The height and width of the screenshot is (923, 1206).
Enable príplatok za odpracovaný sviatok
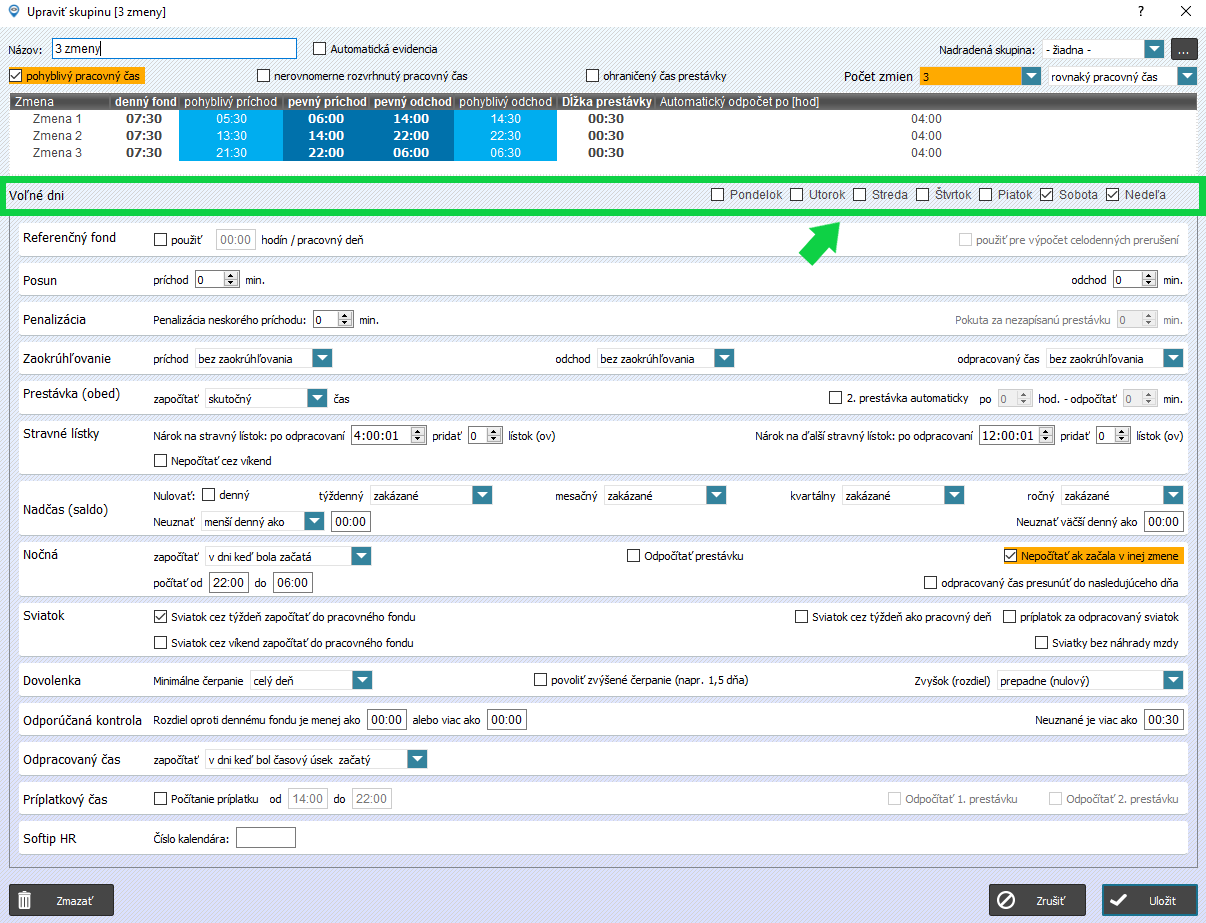[1010, 617]
